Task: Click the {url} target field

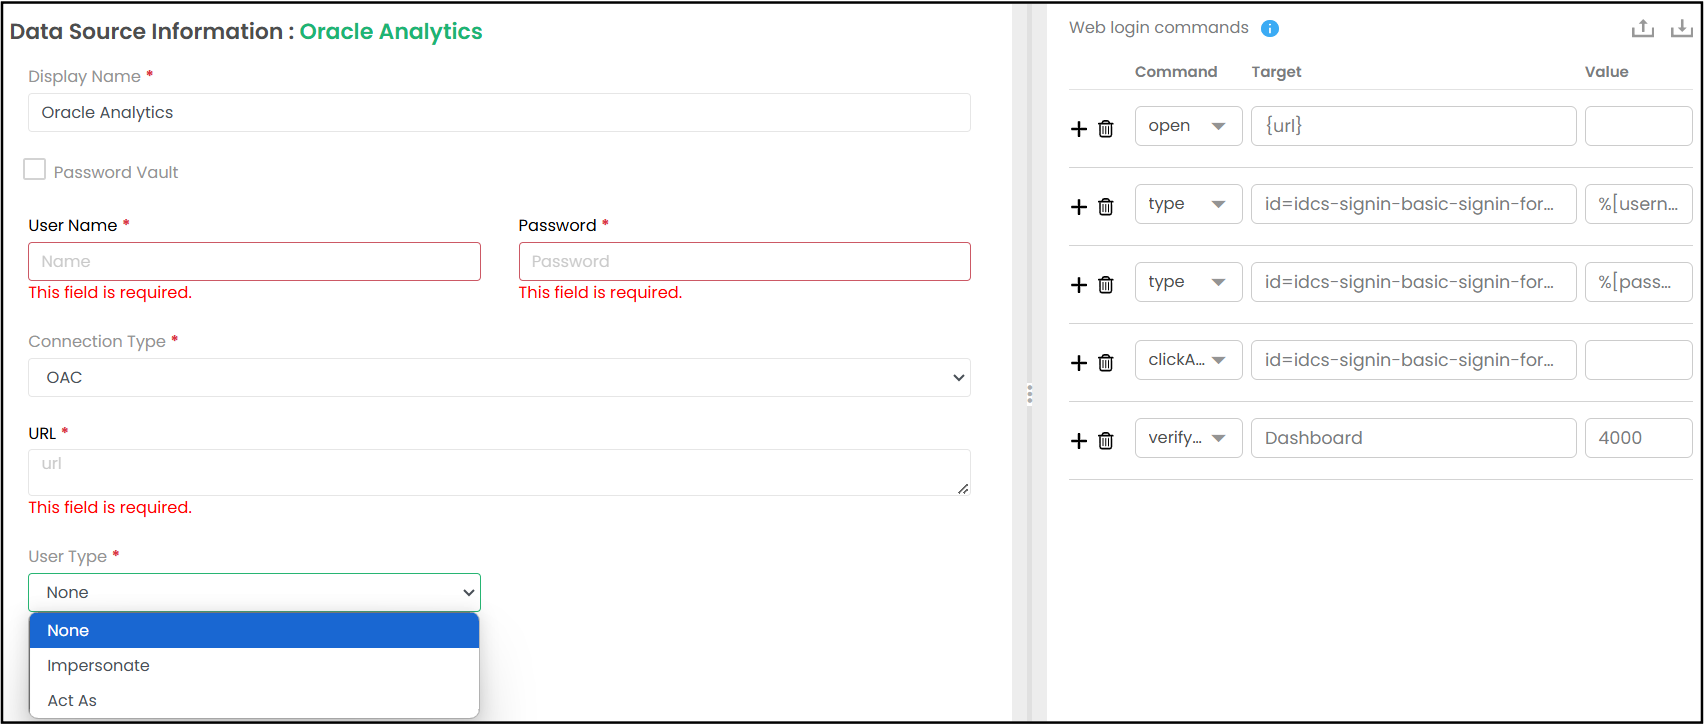Action: 1414,126
